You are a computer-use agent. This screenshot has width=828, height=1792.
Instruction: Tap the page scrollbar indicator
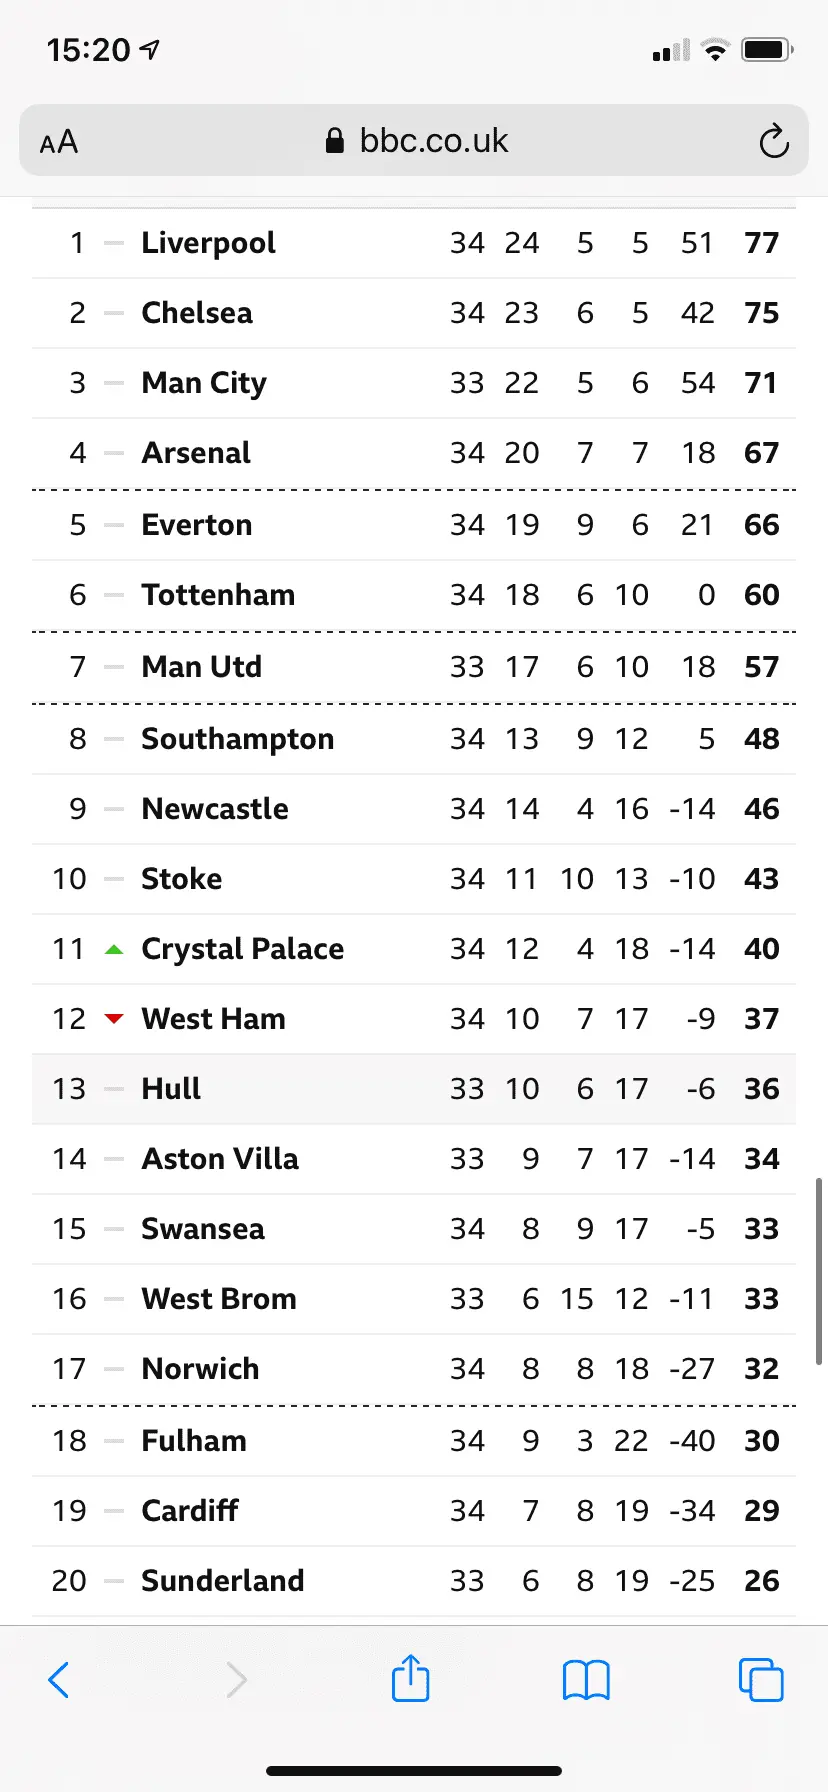819,1270
